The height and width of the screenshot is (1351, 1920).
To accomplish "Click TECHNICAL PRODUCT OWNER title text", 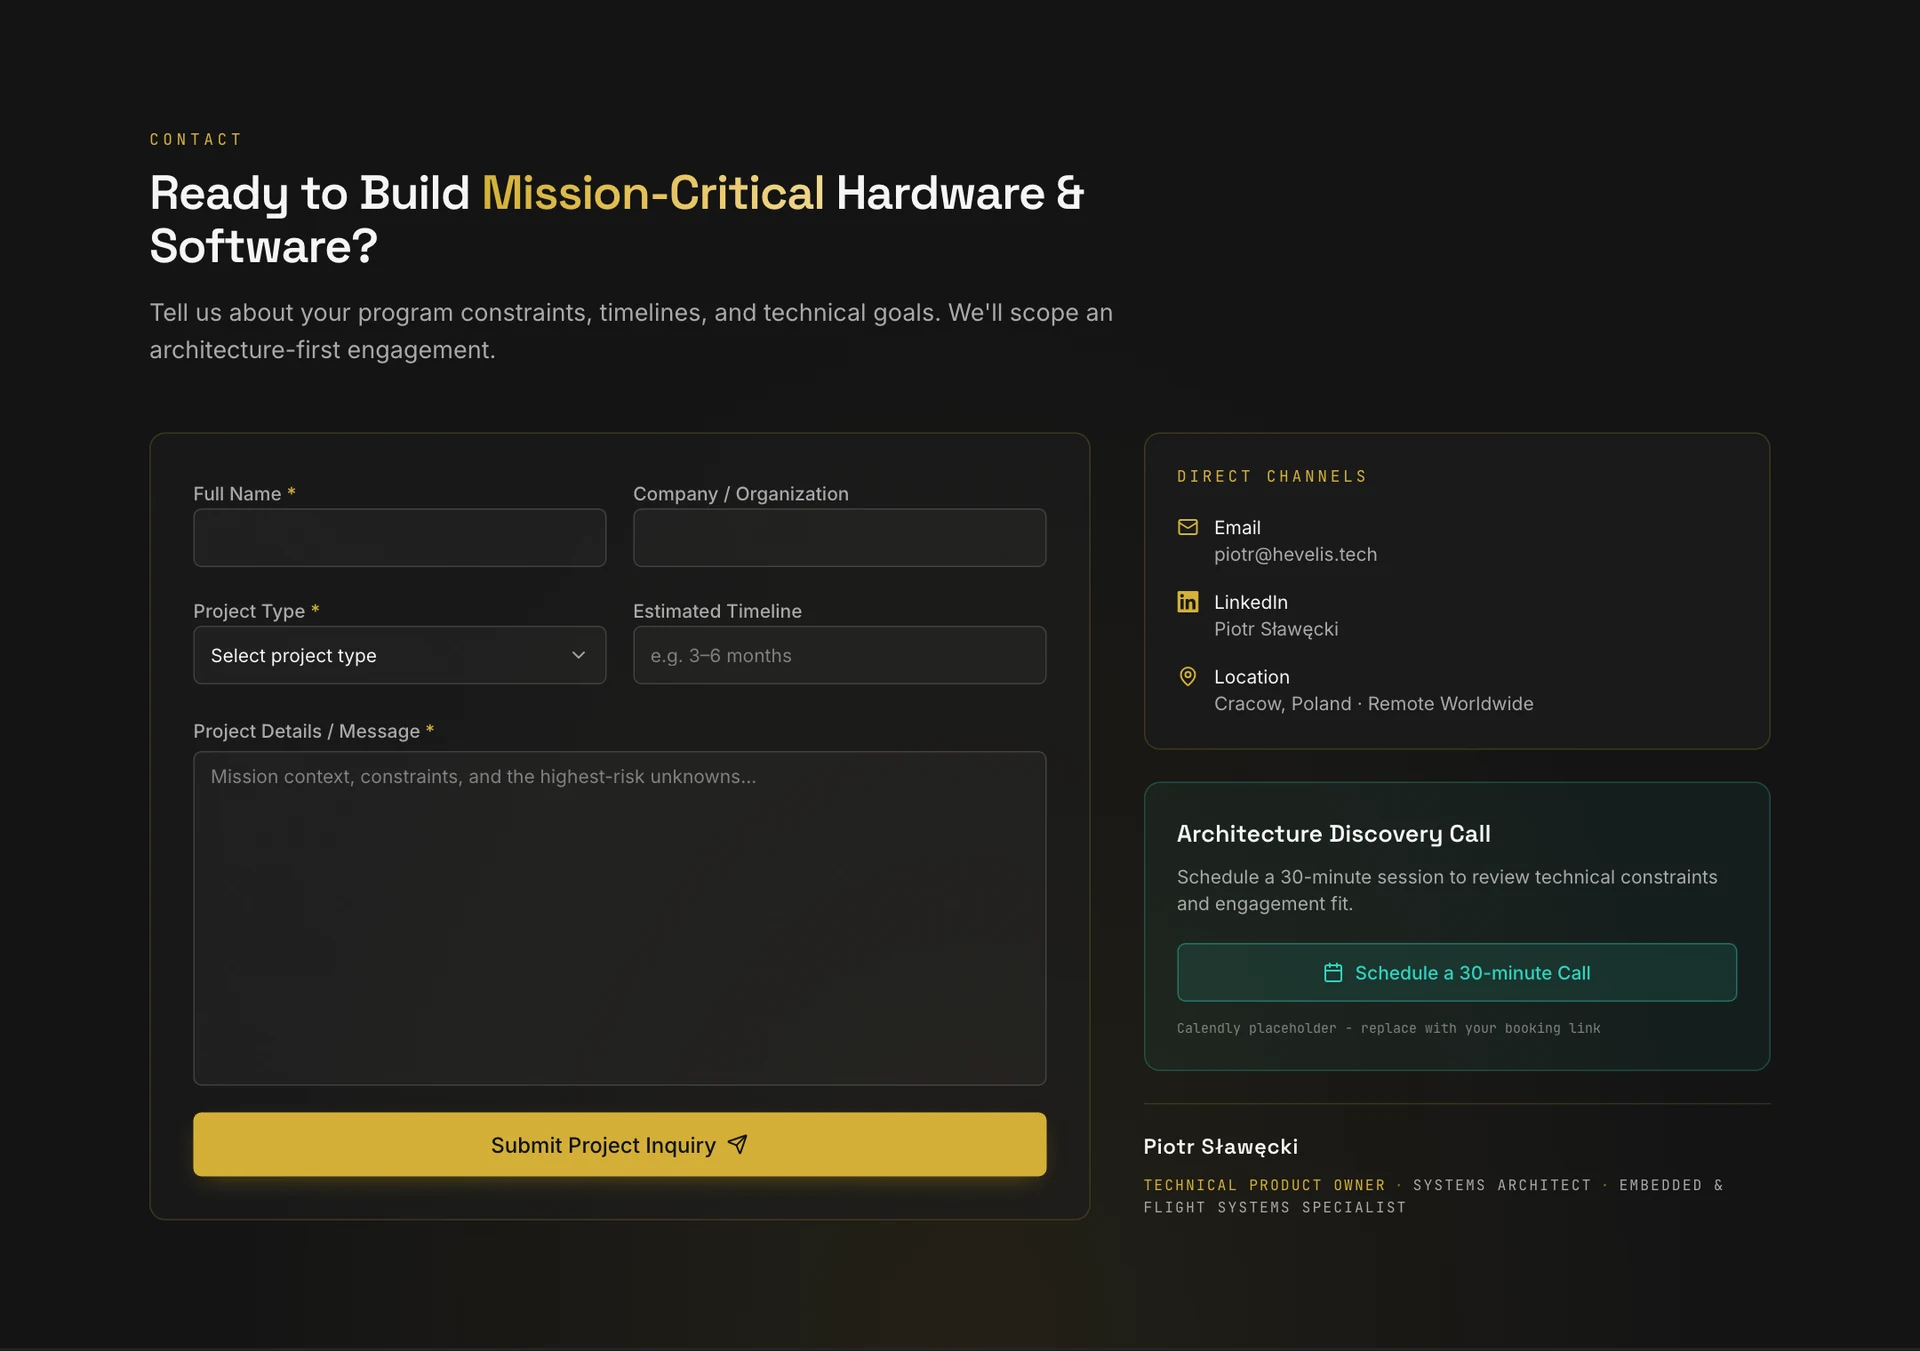I will (1264, 1185).
